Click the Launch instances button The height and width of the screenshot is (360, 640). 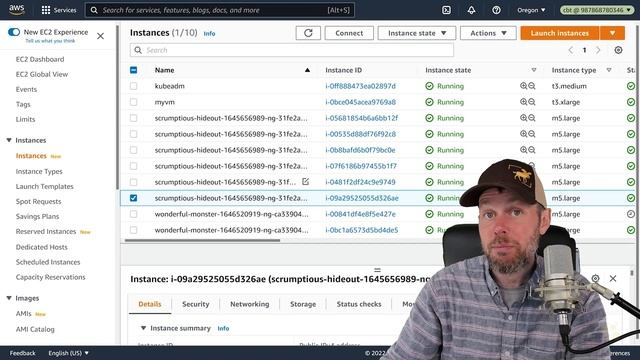[560, 33]
